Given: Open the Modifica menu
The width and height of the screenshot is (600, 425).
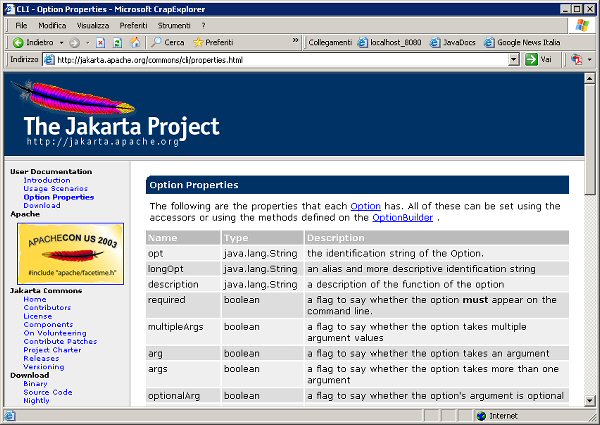Looking at the screenshot, I should click(52, 26).
